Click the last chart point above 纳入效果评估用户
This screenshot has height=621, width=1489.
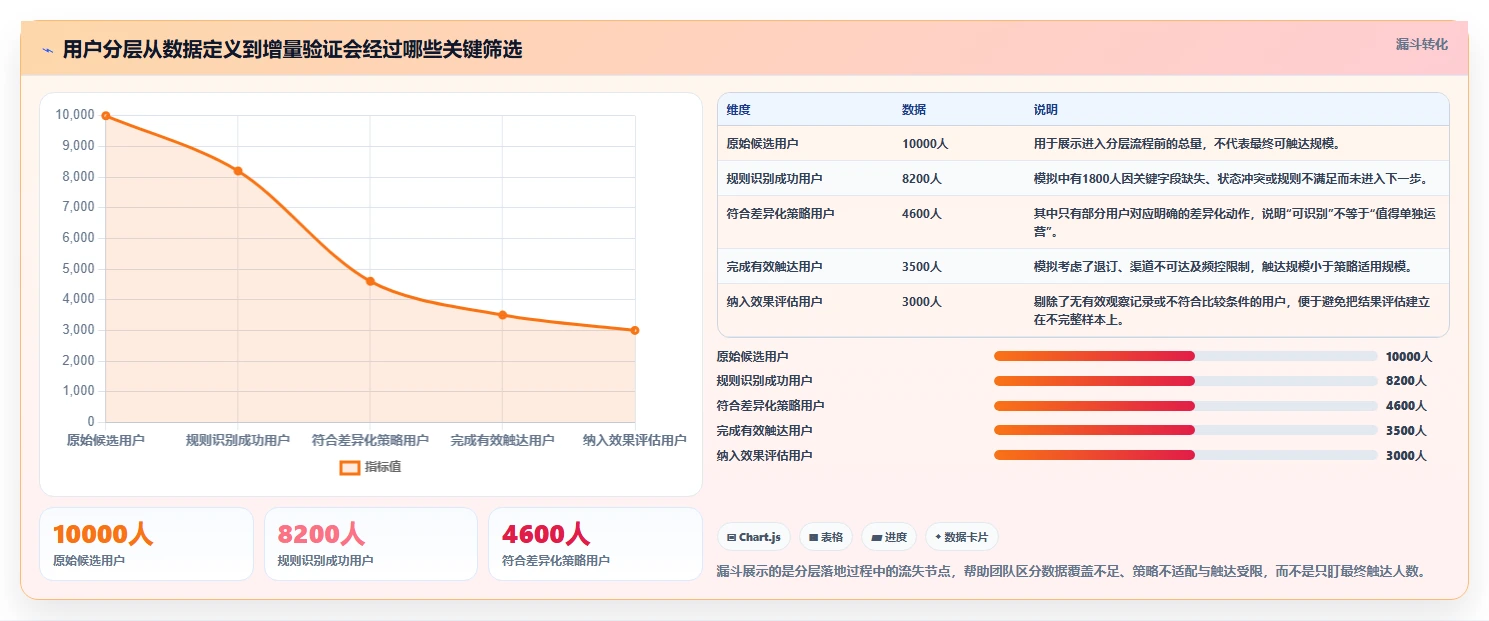[635, 330]
